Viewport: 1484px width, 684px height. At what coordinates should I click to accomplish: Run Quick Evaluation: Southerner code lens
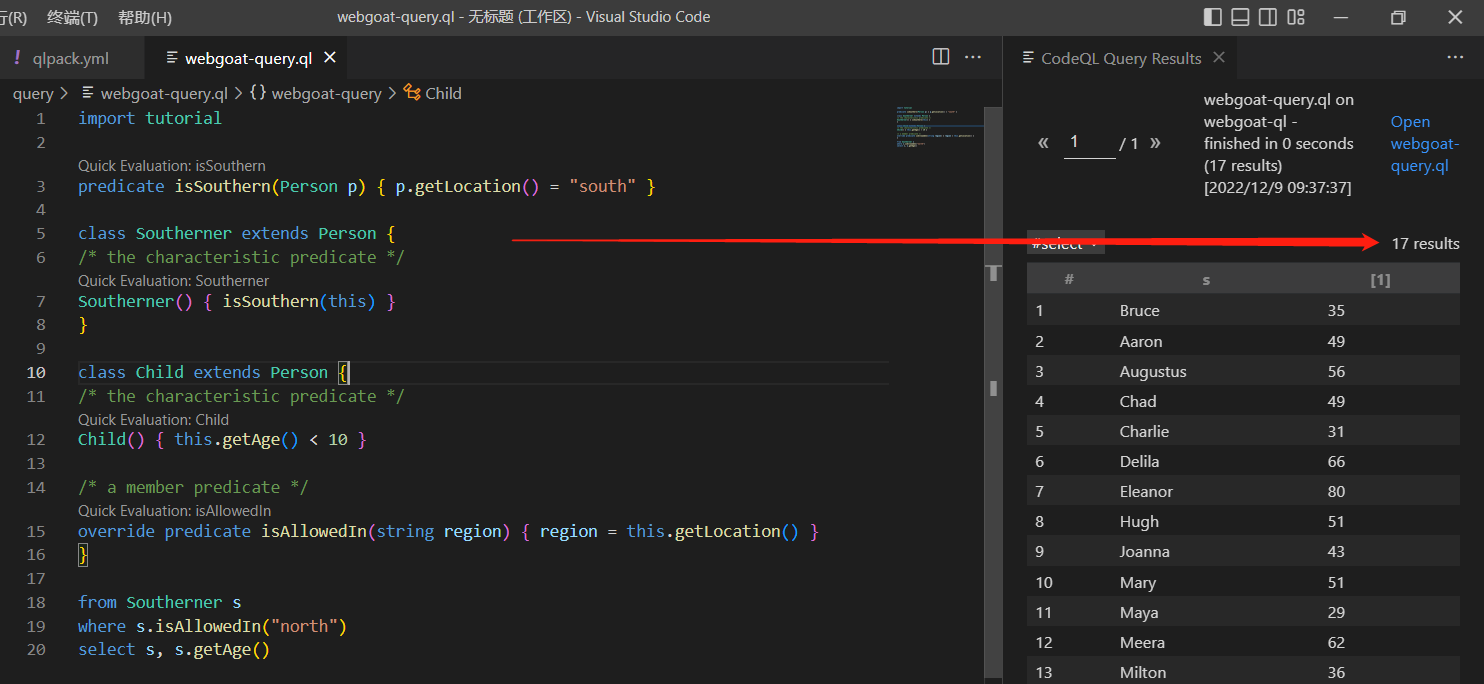coord(174,281)
